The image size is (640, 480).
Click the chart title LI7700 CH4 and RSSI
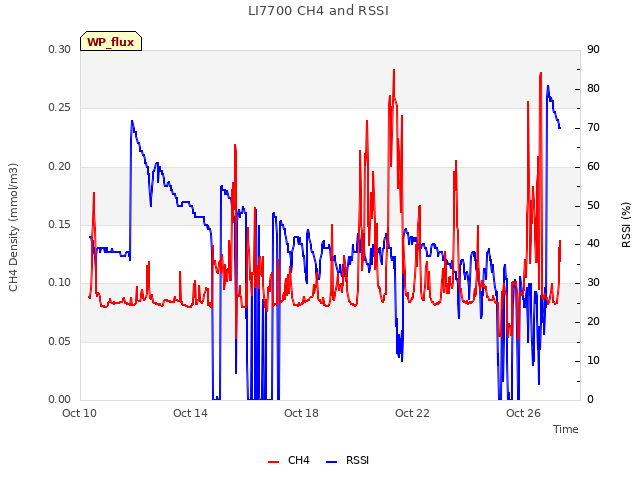318,11
